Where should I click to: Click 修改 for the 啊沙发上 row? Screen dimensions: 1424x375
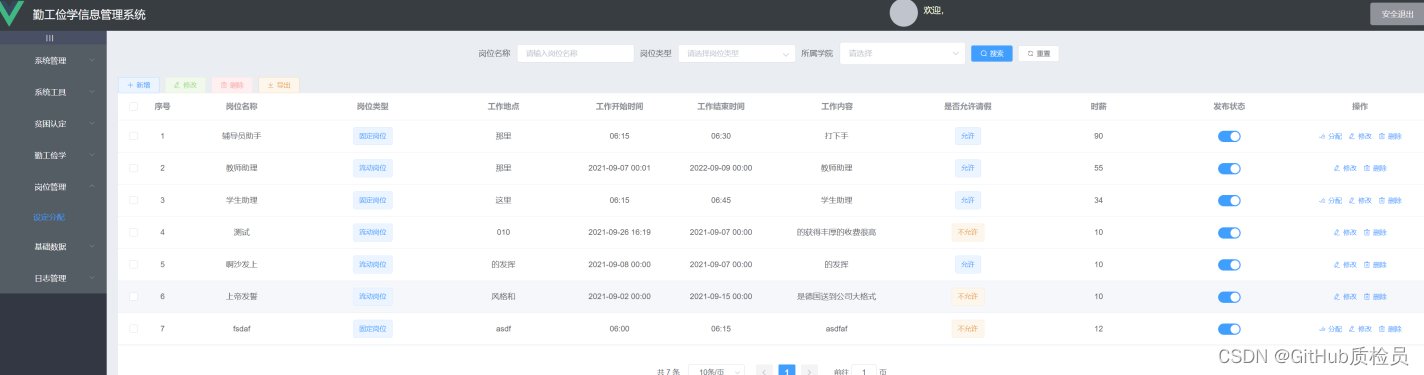pos(1345,264)
